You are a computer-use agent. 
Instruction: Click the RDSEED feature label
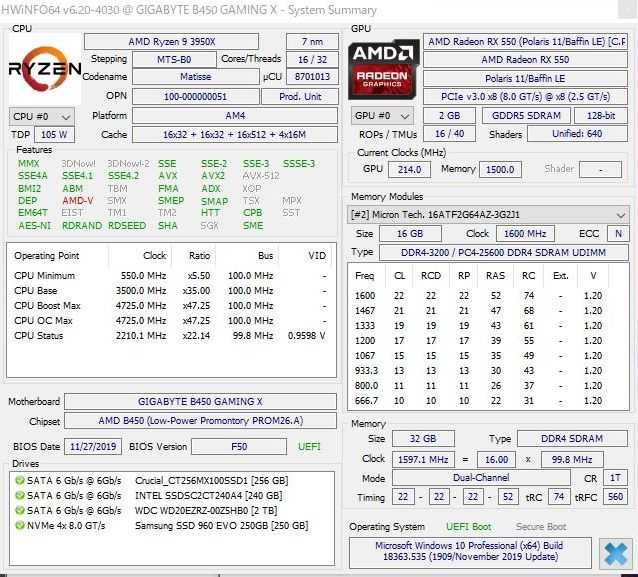[127, 226]
